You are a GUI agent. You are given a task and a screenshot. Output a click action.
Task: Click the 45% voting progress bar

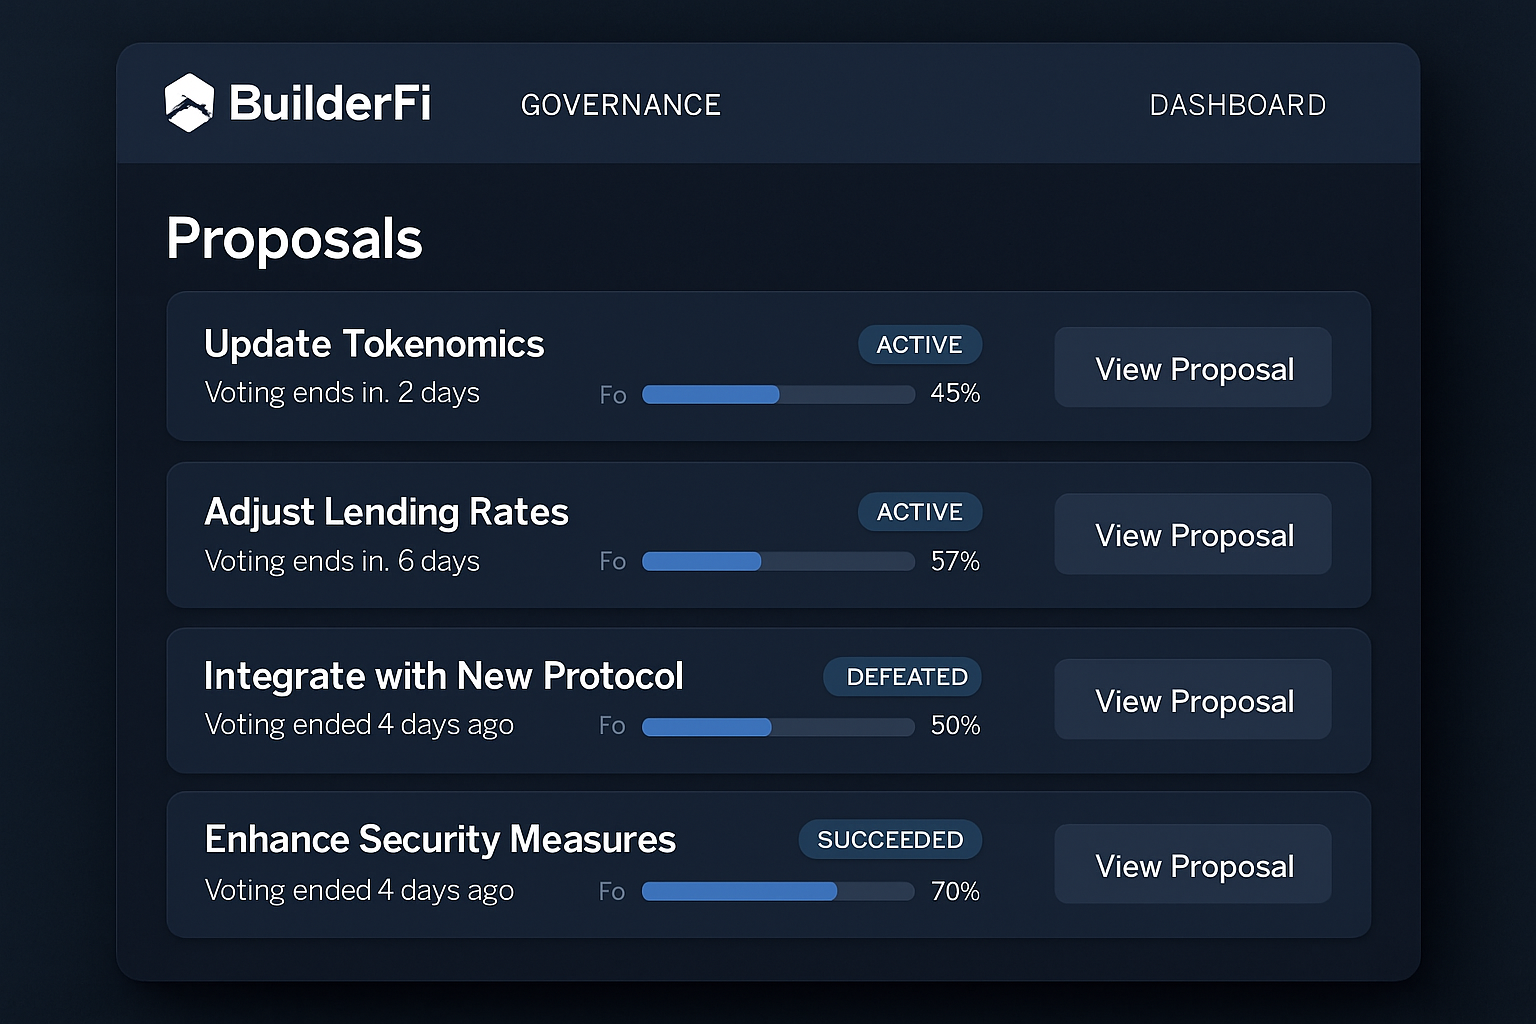coord(778,394)
